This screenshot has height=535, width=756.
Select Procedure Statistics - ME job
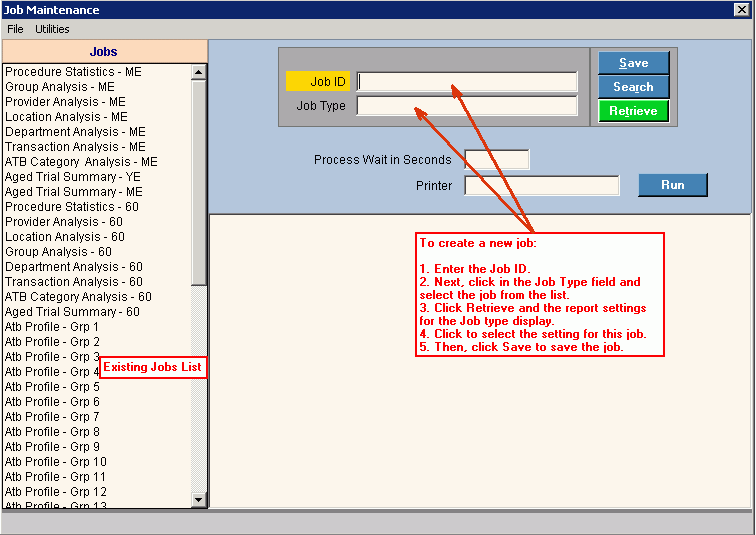73,72
